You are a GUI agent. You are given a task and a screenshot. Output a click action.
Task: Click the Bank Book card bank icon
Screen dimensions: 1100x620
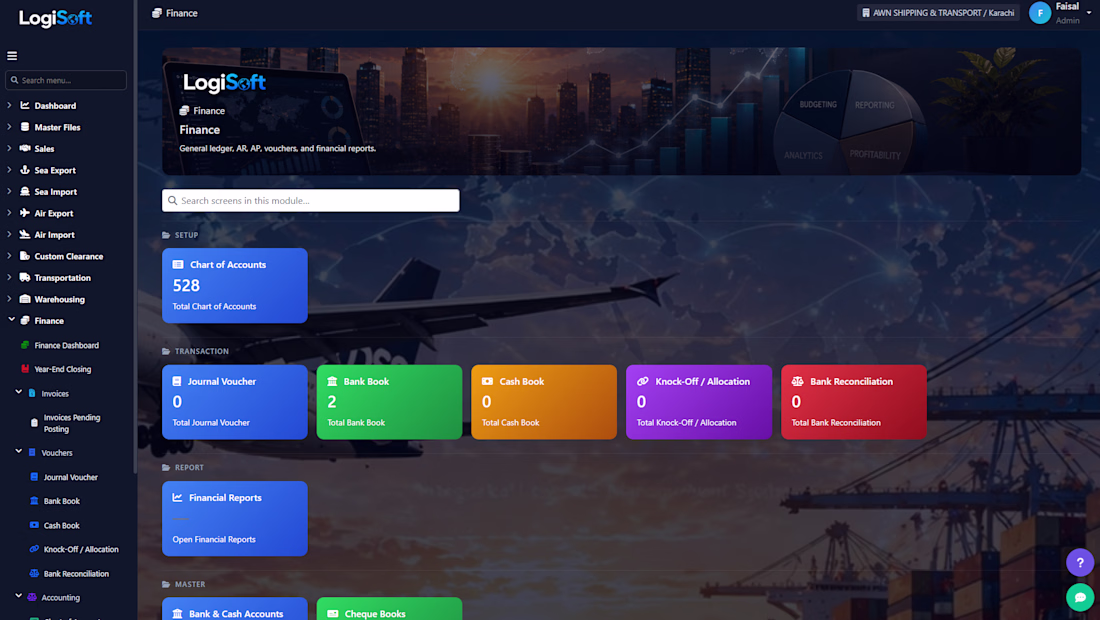pyautogui.click(x=333, y=381)
